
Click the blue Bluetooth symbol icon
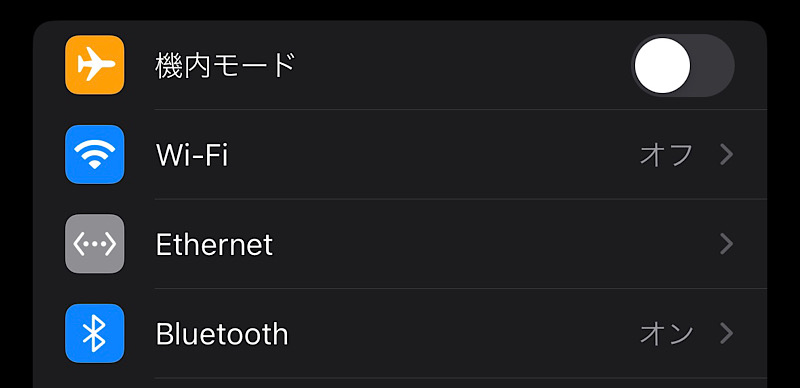(x=94, y=333)
